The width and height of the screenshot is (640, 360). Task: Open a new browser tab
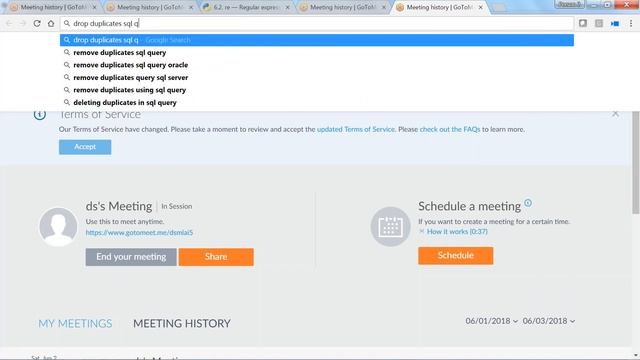coord(499,8)
